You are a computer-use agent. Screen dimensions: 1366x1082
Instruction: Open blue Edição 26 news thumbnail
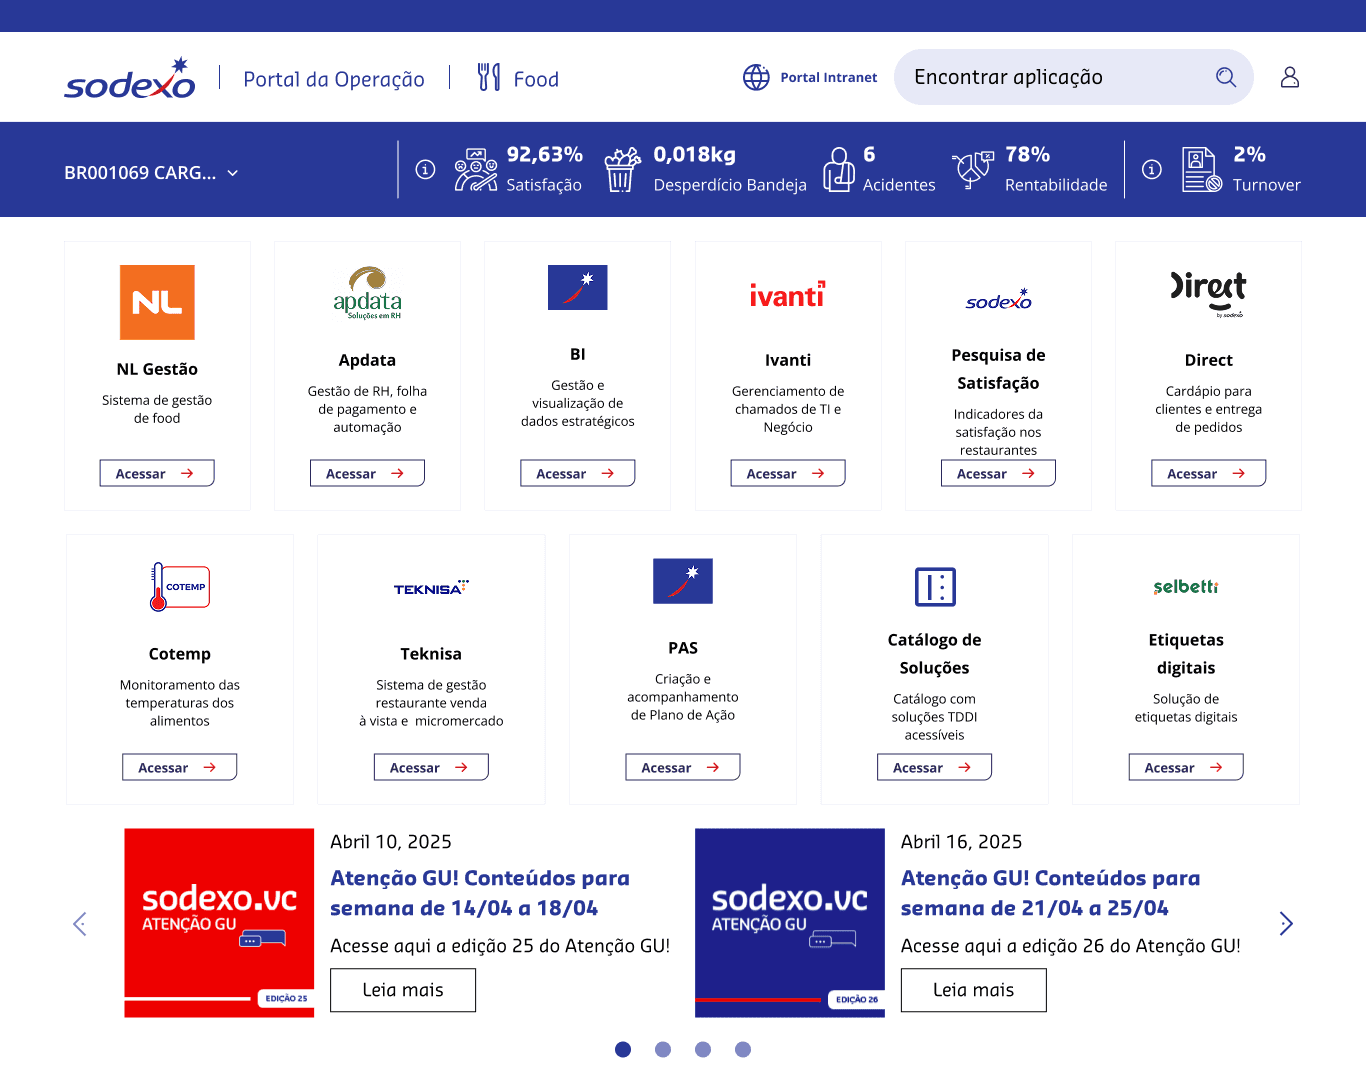click(790, 923)
